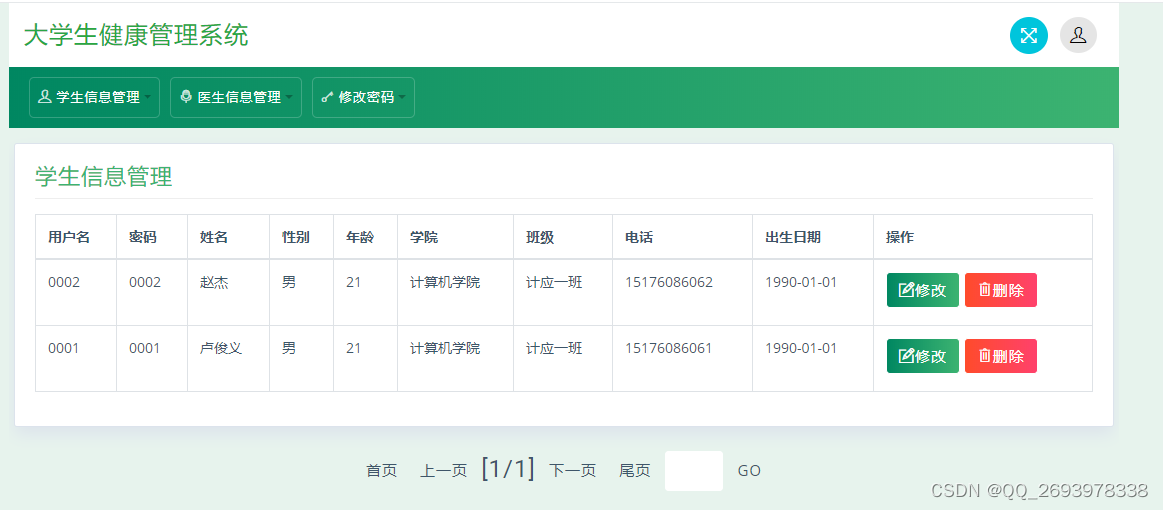Viewport: 1163px width, 510px height.
Task: Click the cyan fullscreen expand icon
Action: tap(1029, 36)
